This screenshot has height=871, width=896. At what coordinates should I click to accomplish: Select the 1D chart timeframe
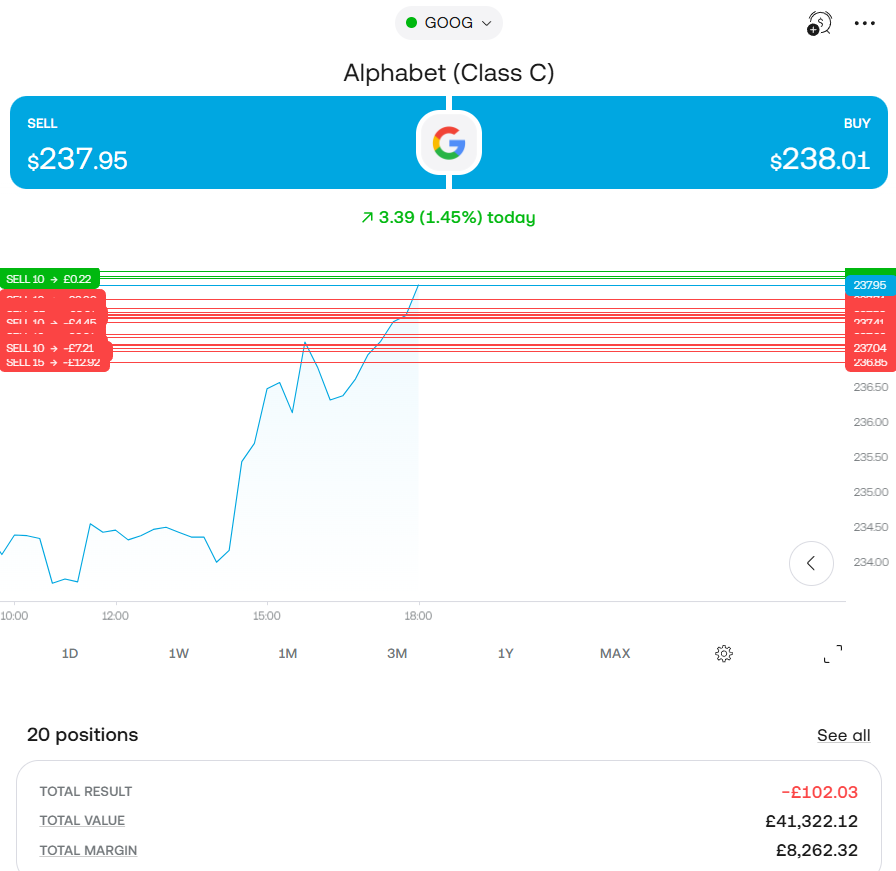click(70, 653)
